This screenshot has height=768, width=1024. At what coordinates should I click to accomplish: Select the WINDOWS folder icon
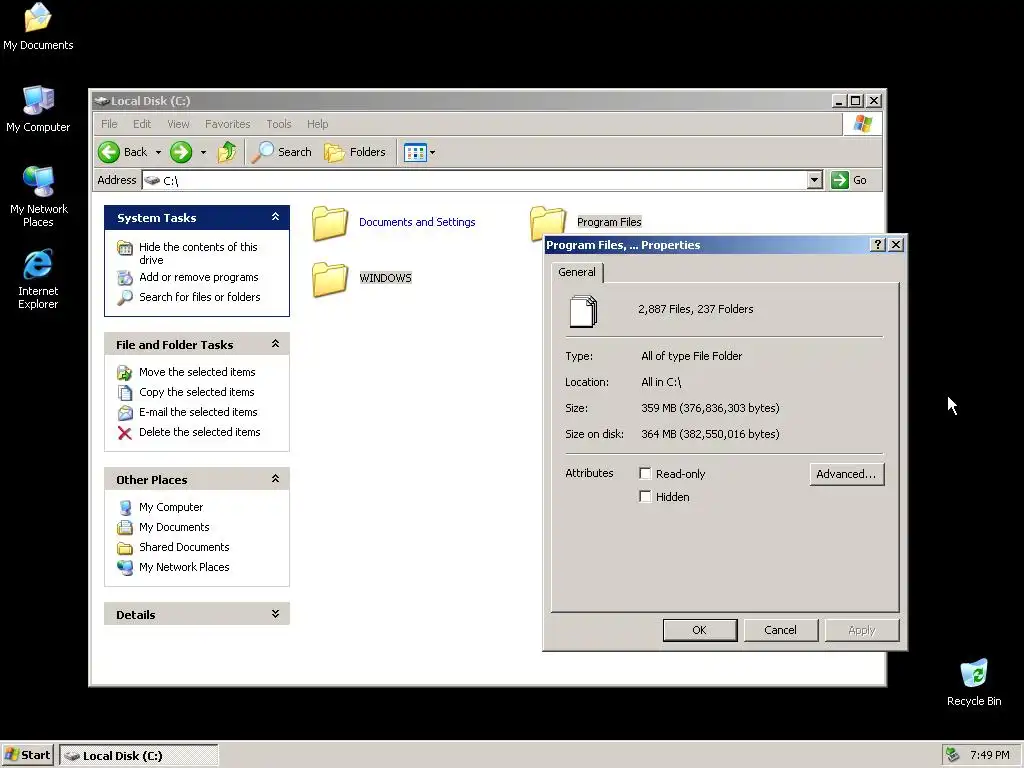click(x=330, y=280)
